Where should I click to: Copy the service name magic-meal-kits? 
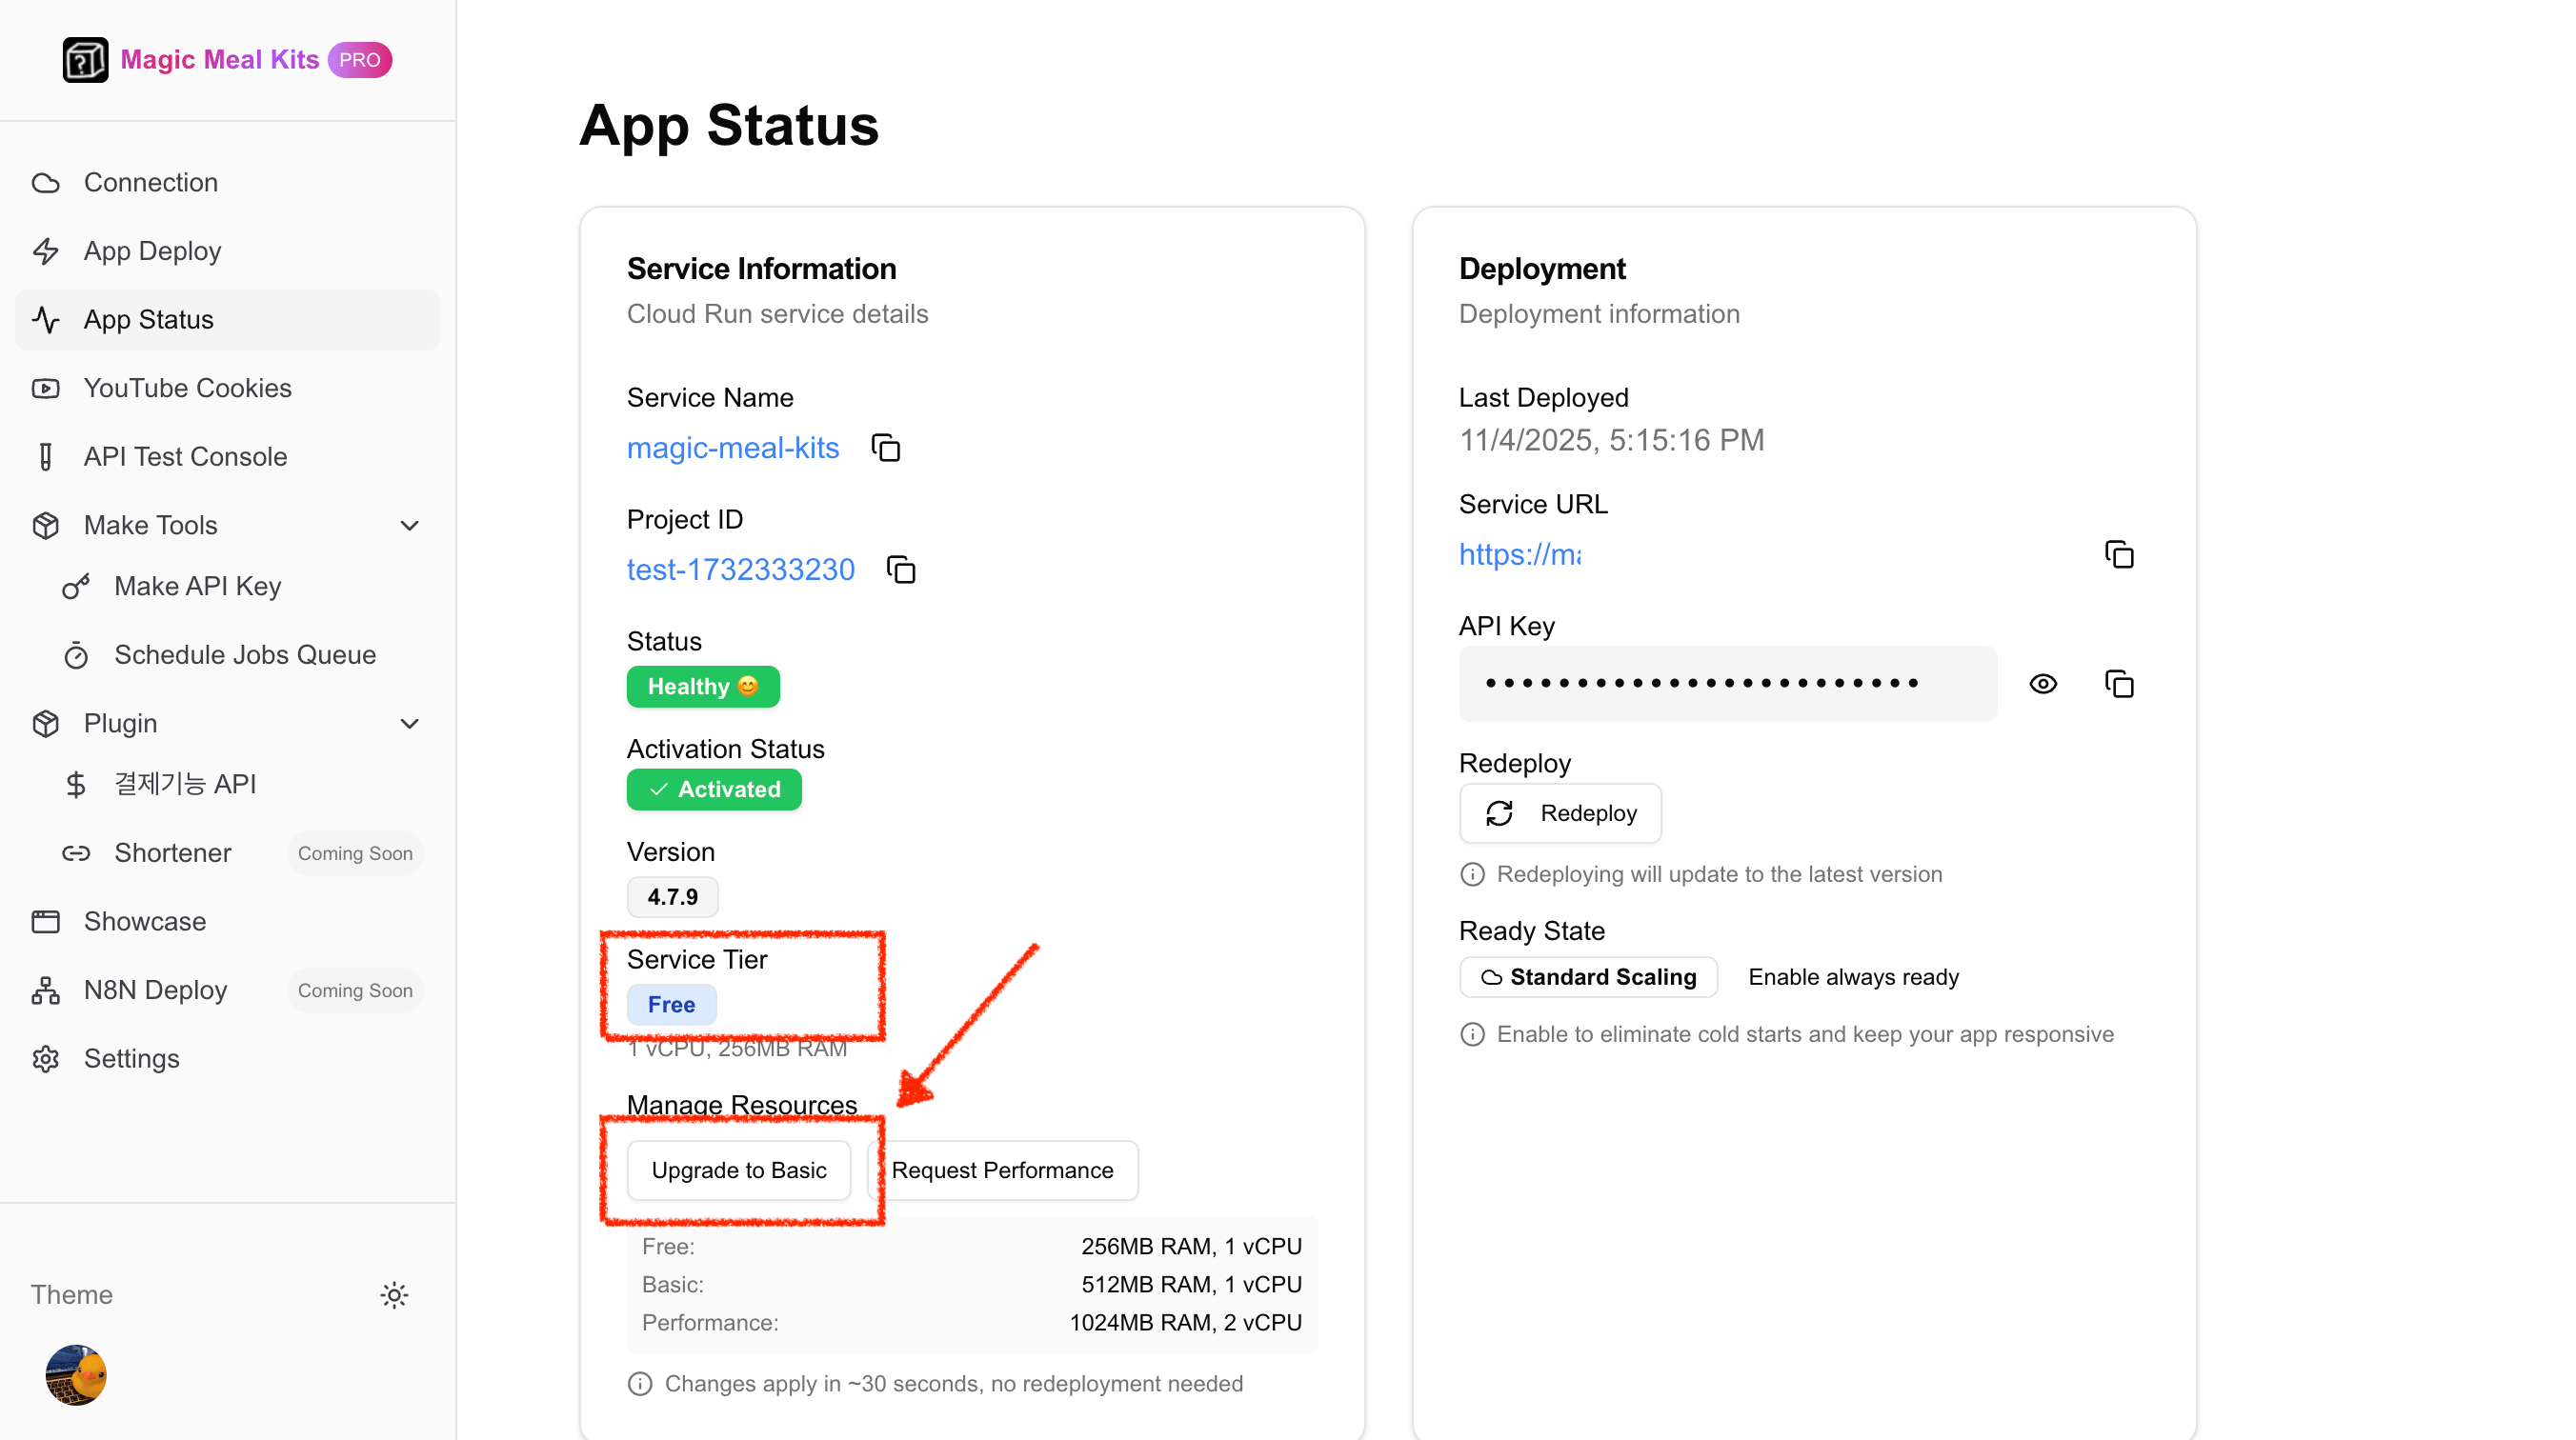pyautogui.click(x=886, y=448)
